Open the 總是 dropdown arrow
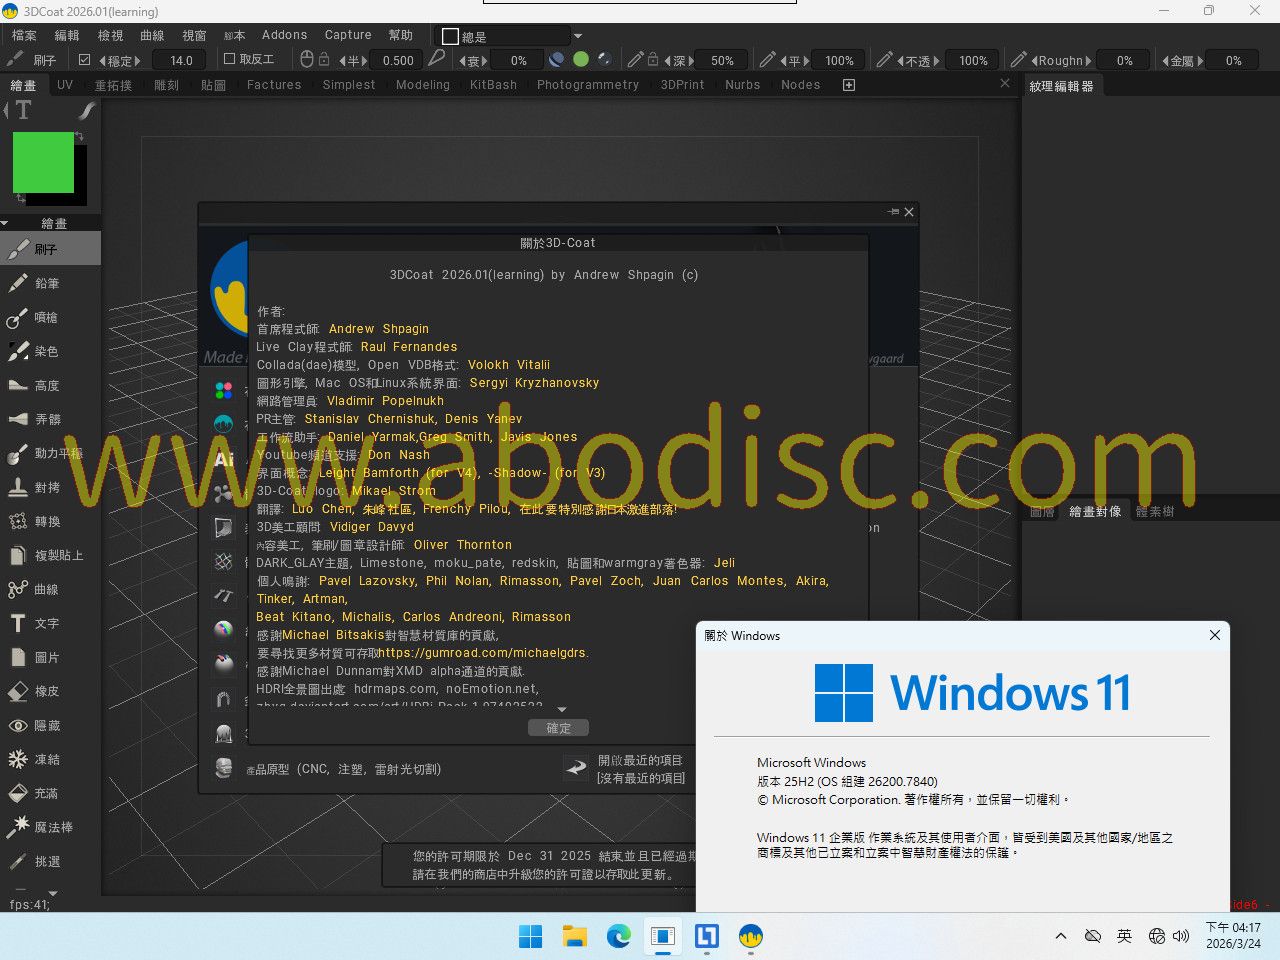1280x960 pixels. tap(577, 37)
